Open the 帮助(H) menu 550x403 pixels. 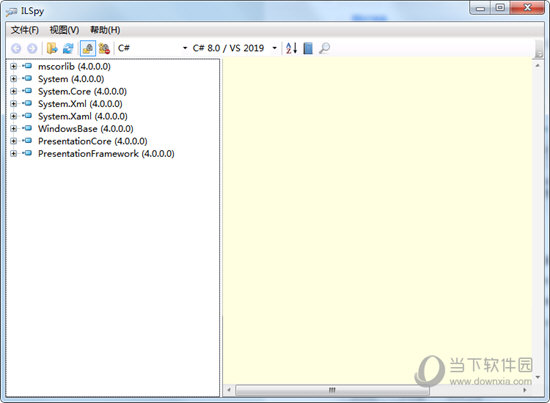pos(105,30)
